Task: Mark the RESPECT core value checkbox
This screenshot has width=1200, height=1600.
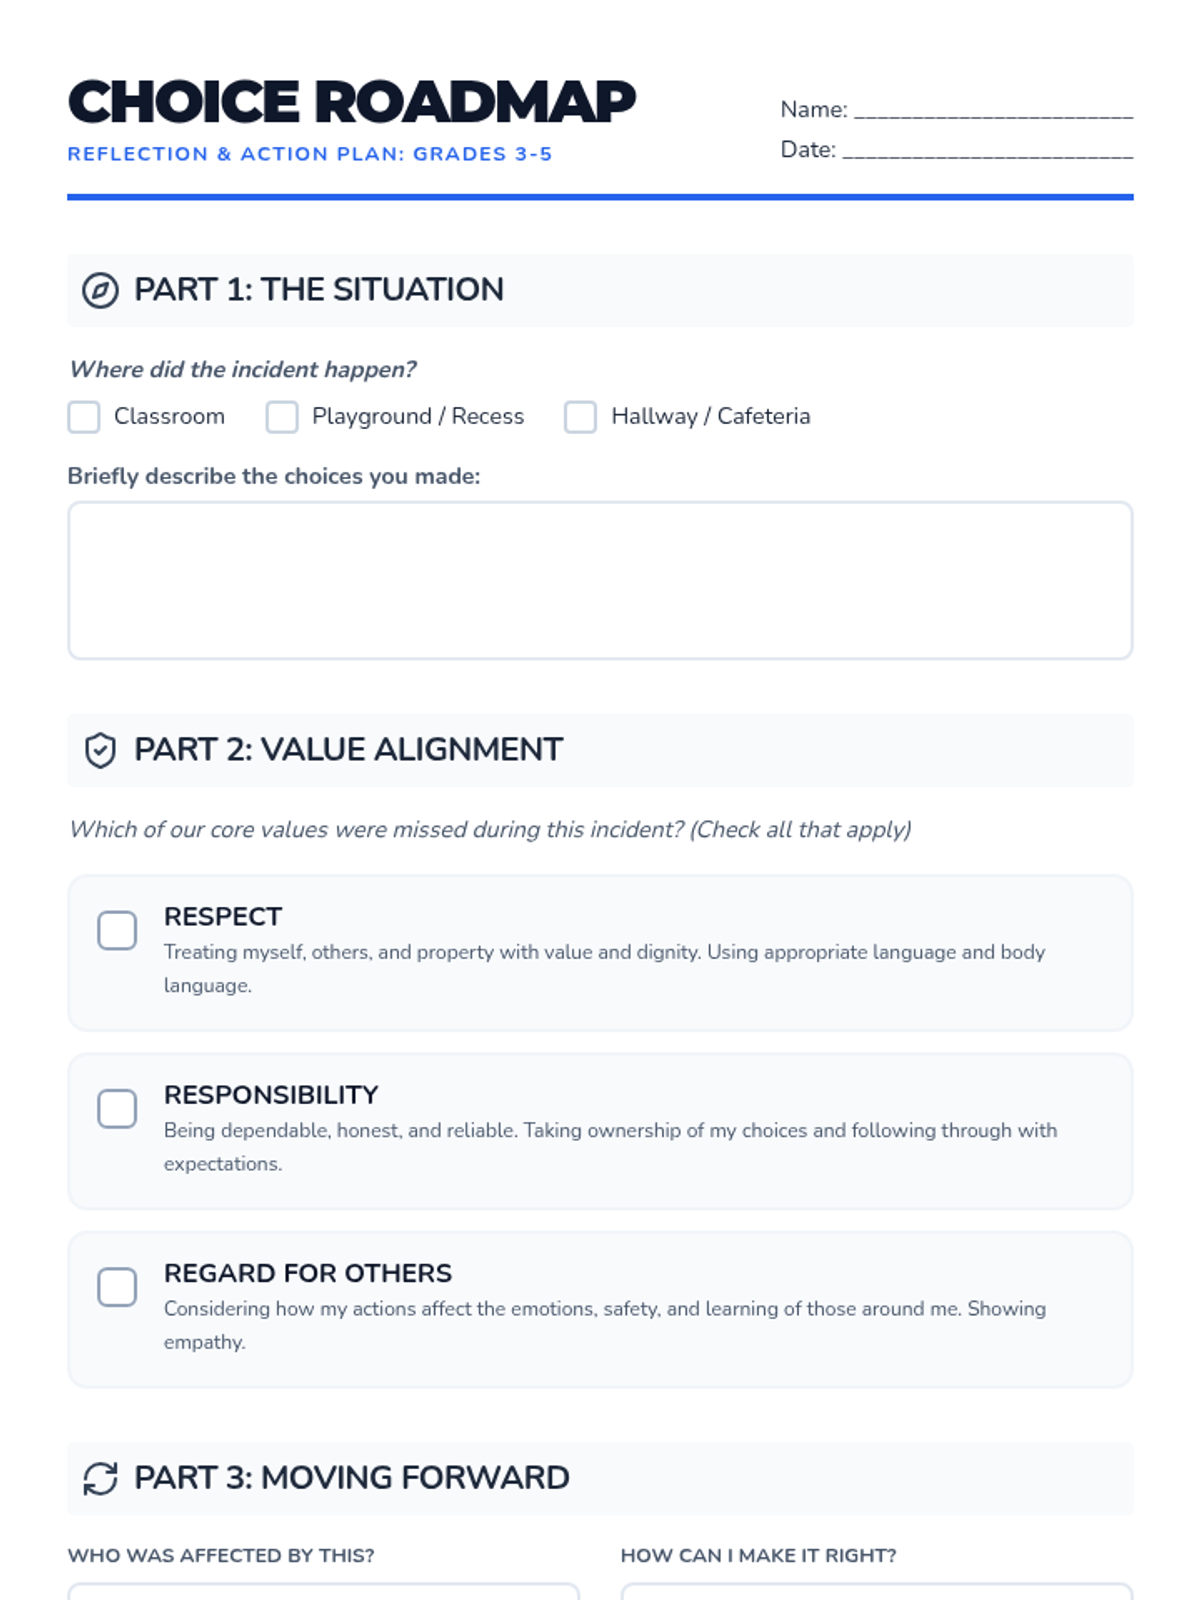Action: tap(117, 930)
